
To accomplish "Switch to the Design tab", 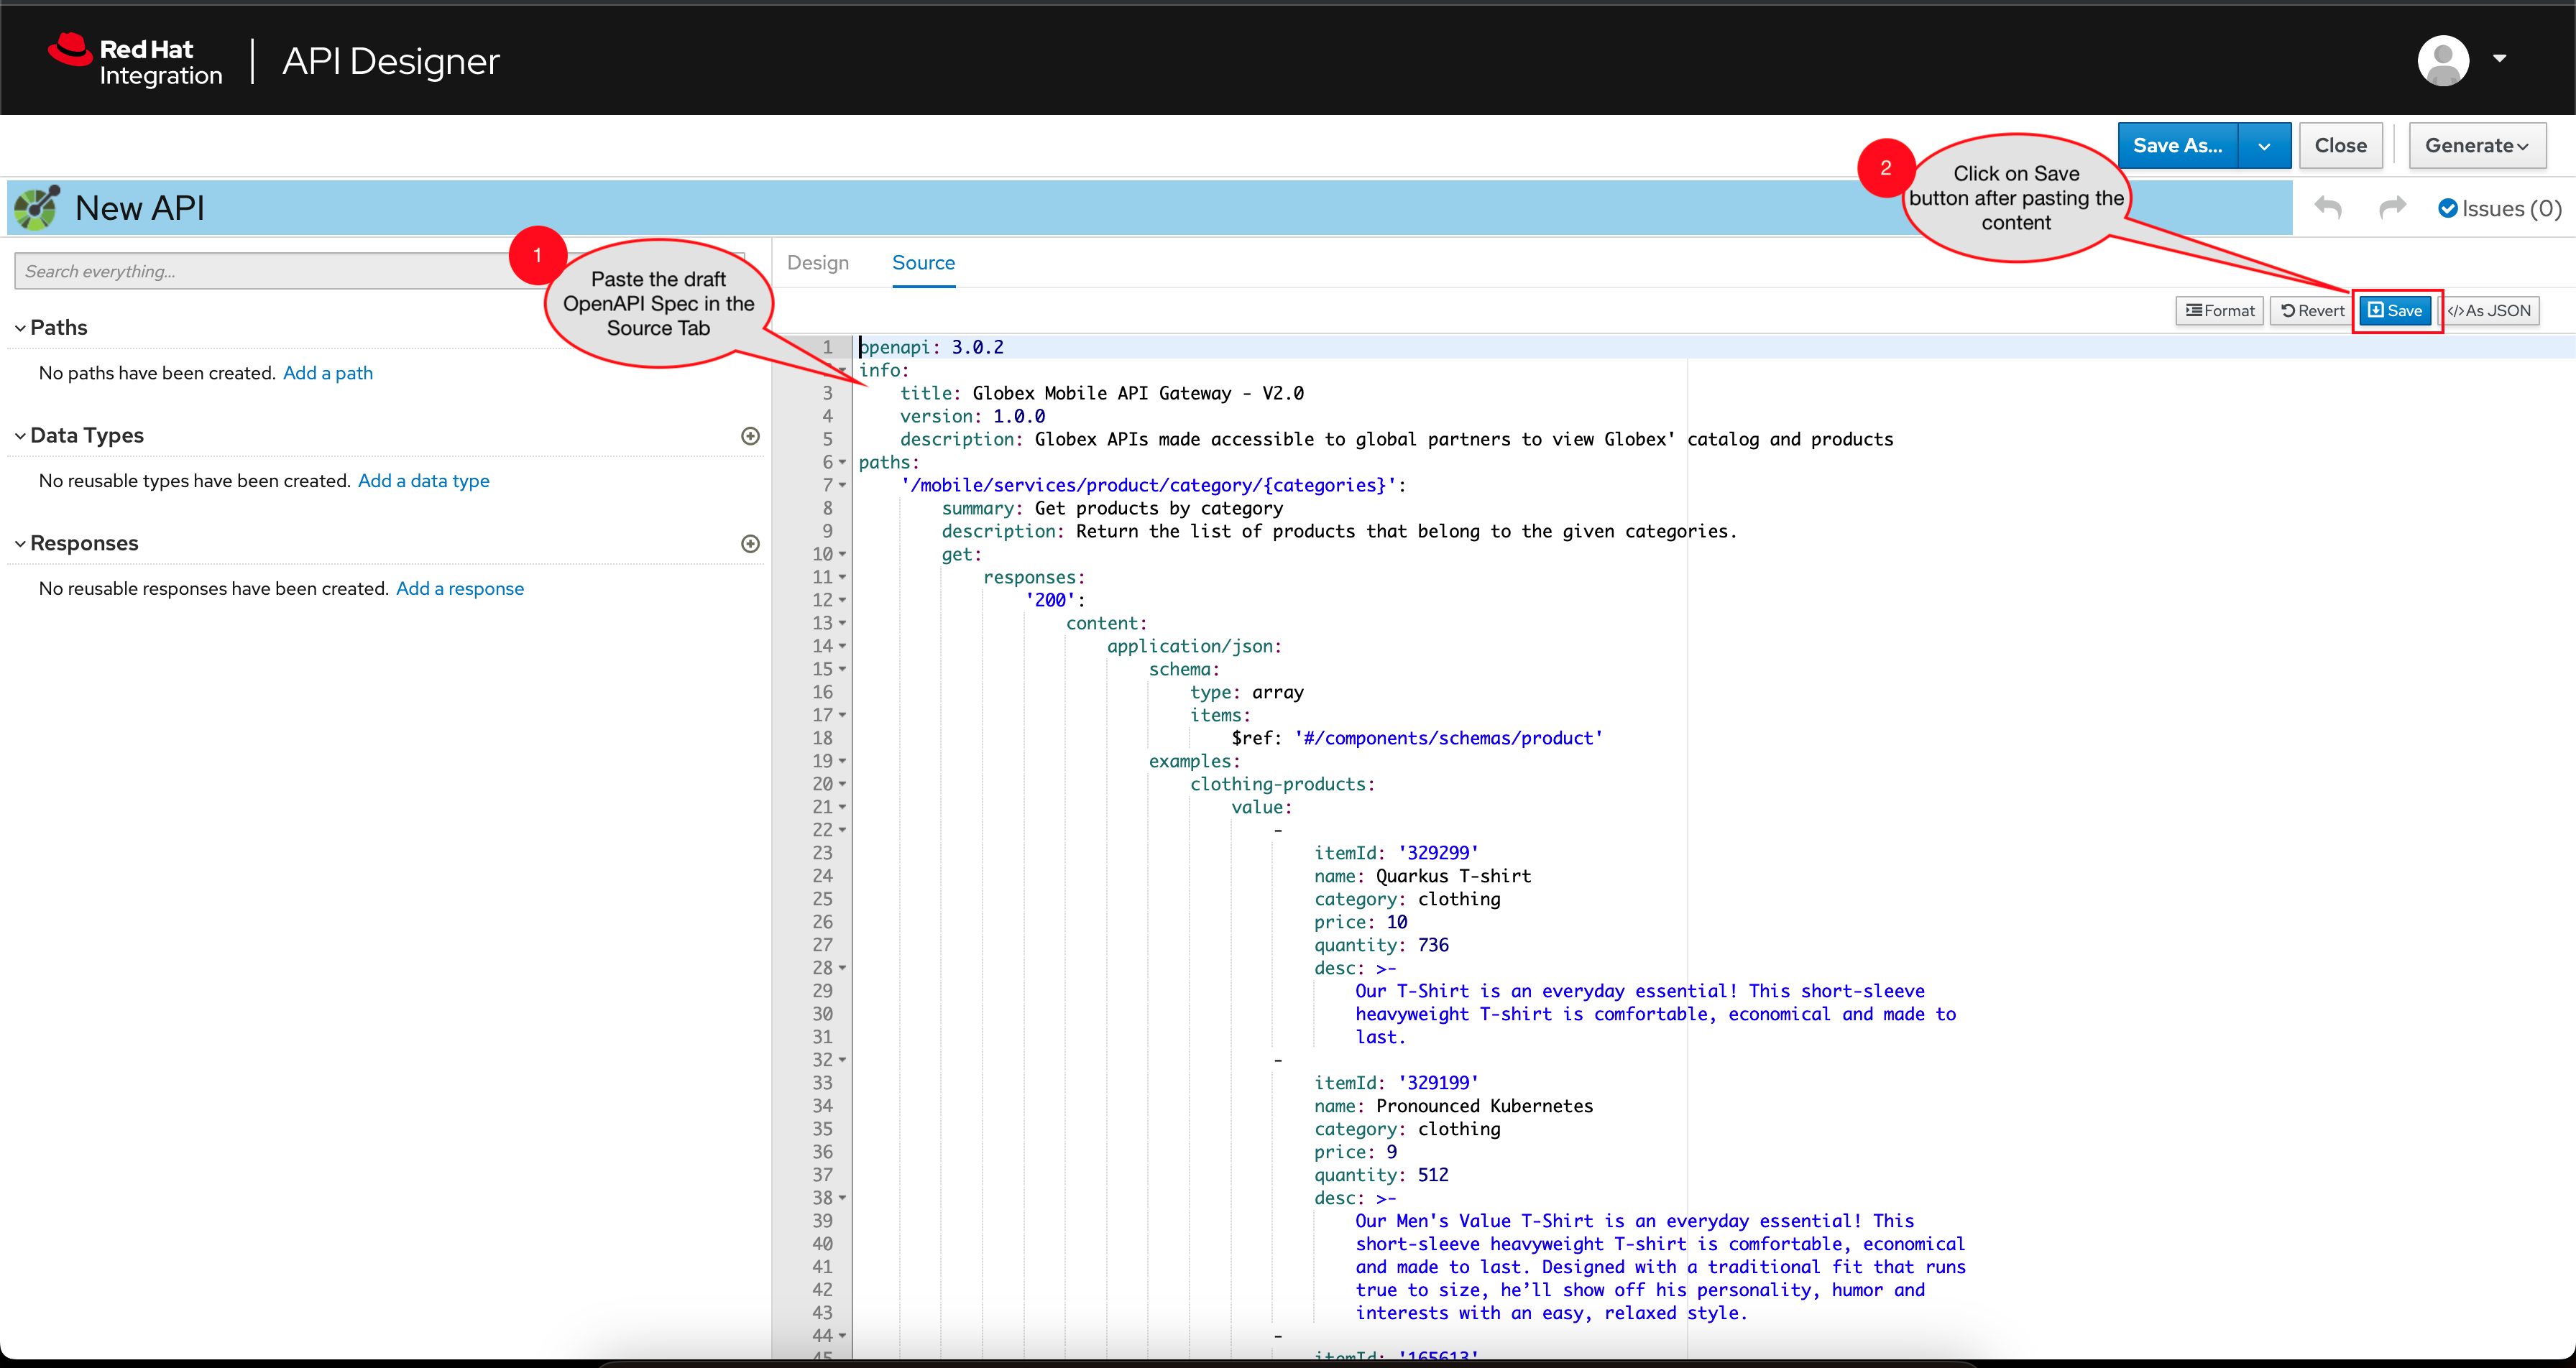I will pyautogui.click(x=818, y=263).
